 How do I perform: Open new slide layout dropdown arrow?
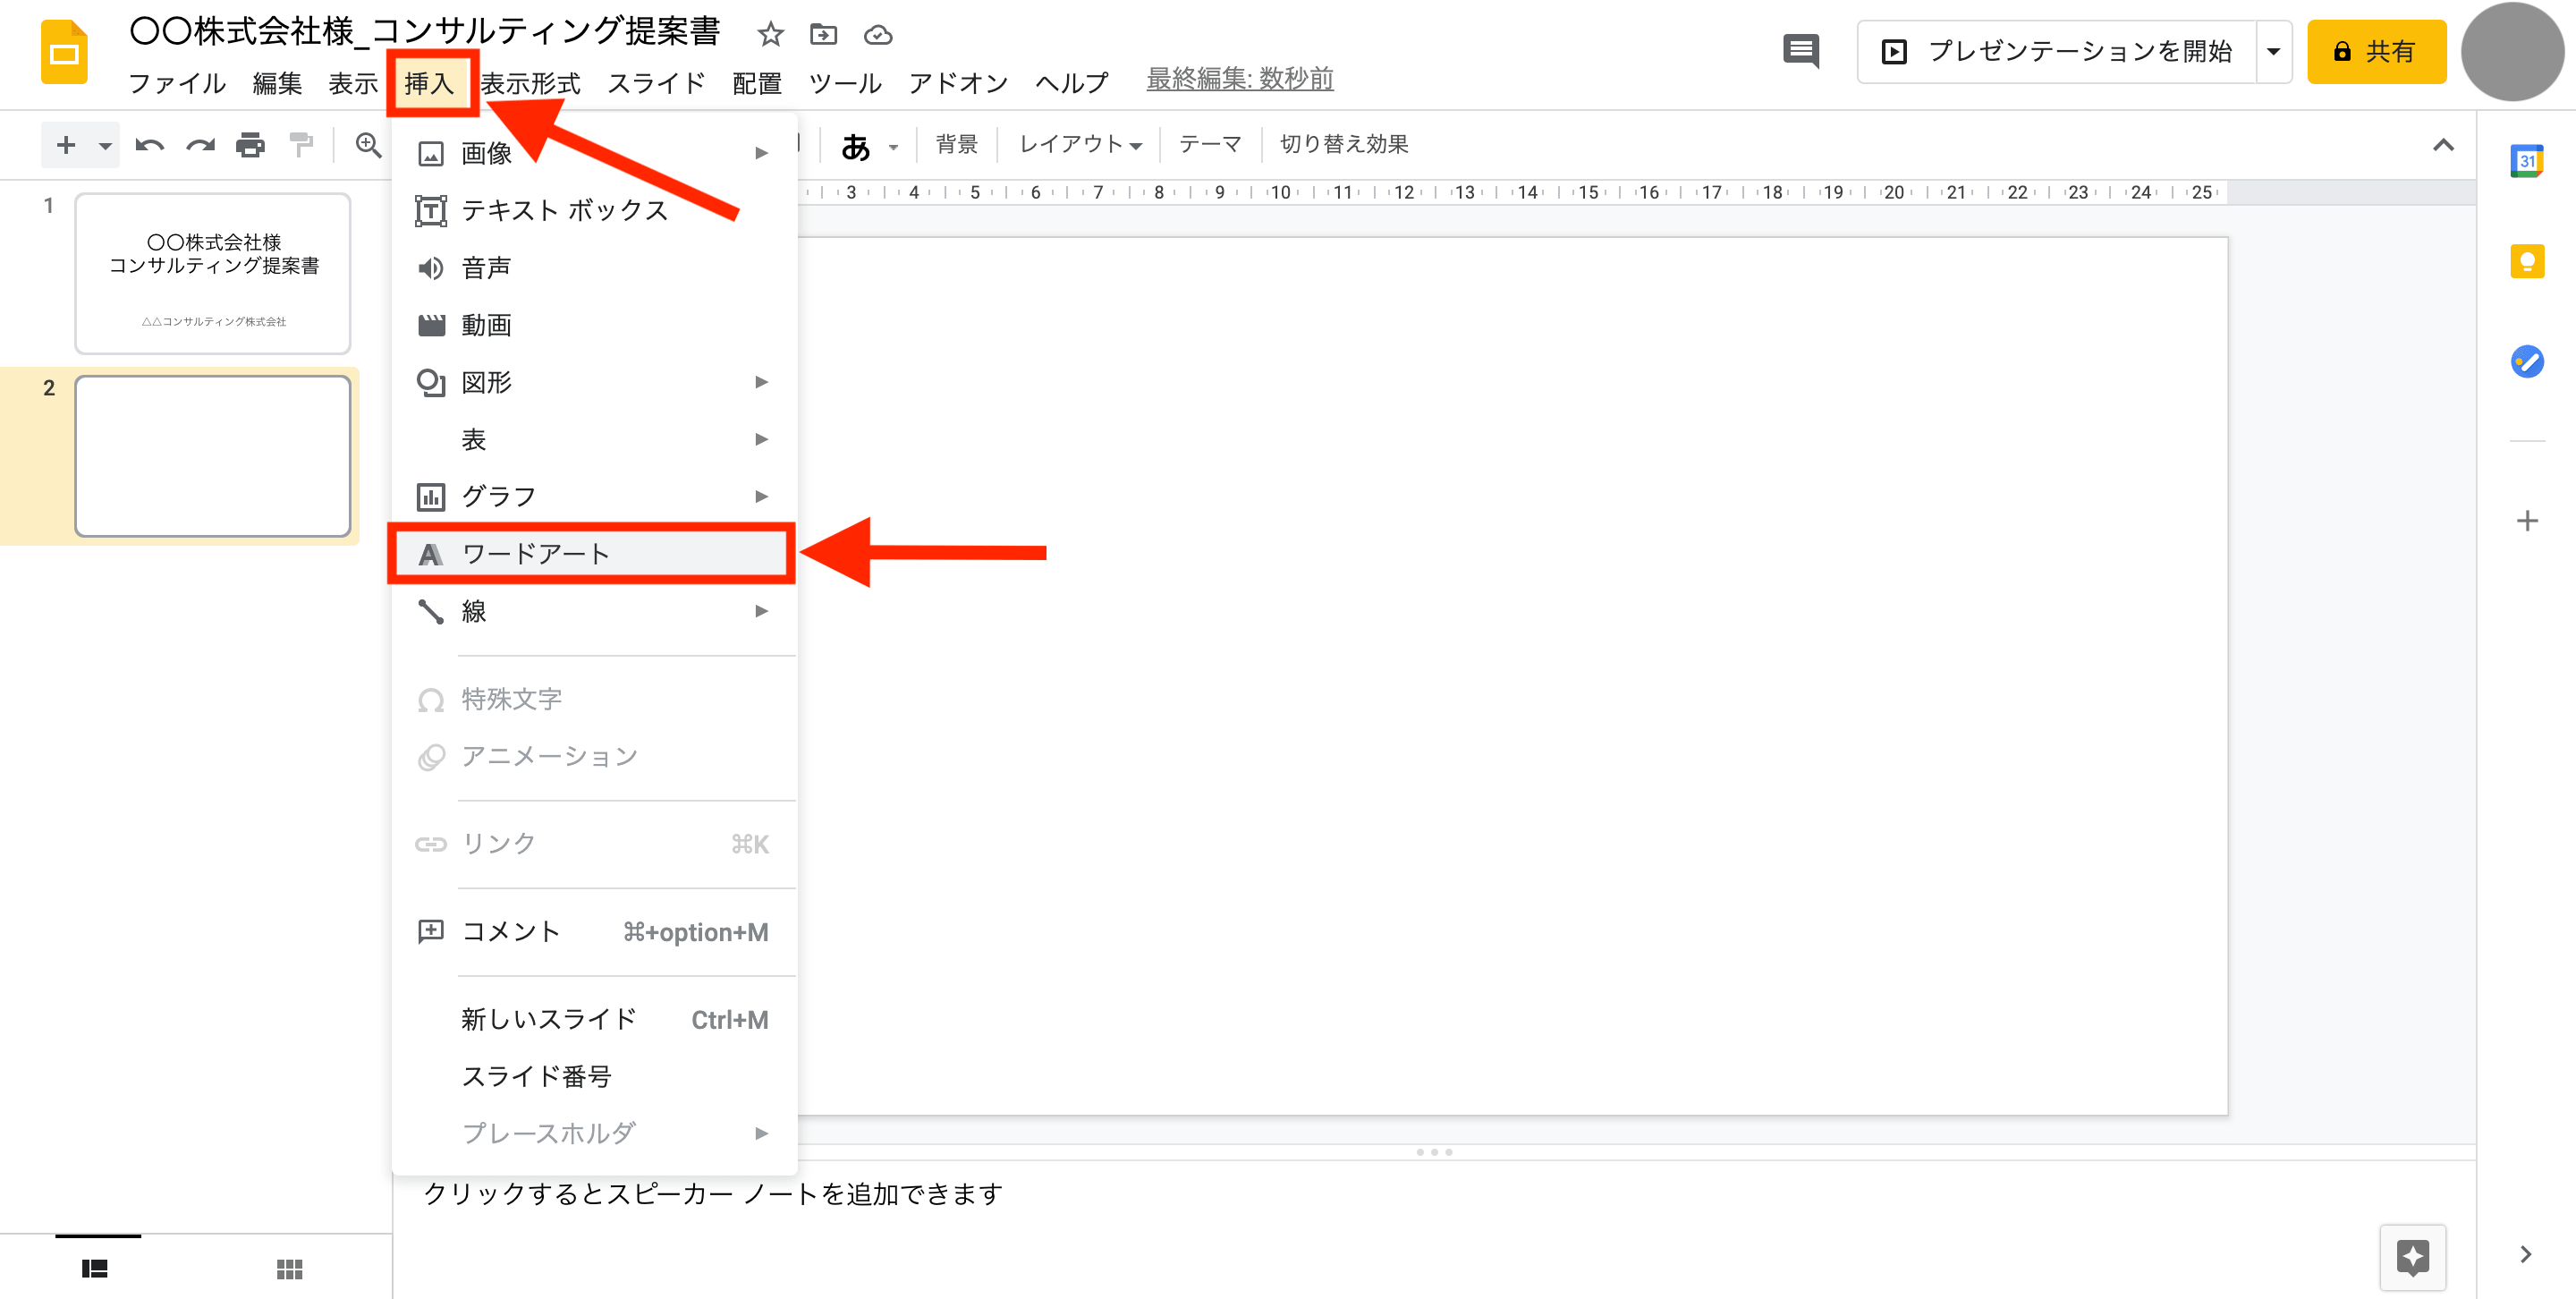click(105, 146)
